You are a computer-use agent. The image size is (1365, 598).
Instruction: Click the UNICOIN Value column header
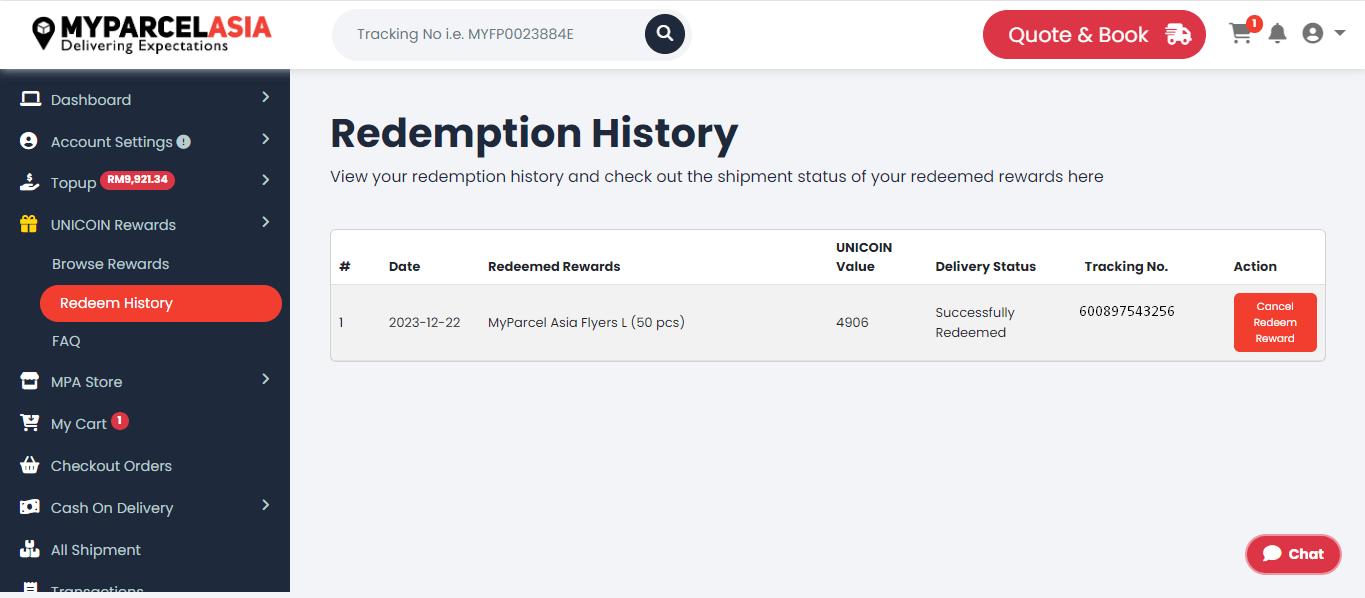click(864, 257)
